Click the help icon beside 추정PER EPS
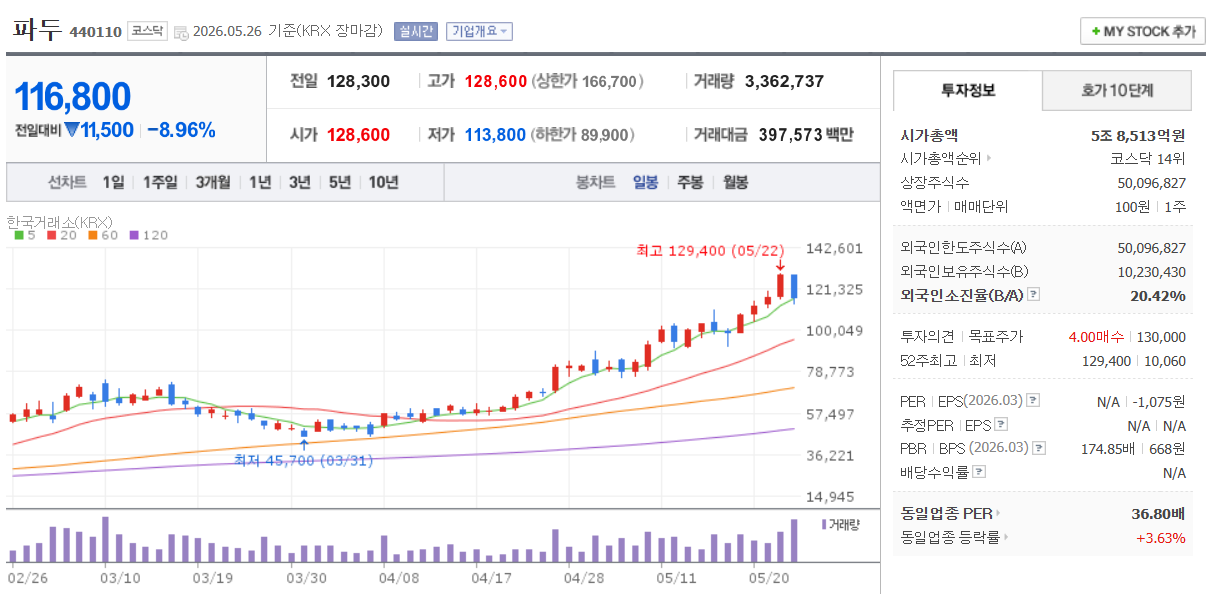This screenshot has height=594, width=1219. pyautogui.click(x=1000, y=425)
